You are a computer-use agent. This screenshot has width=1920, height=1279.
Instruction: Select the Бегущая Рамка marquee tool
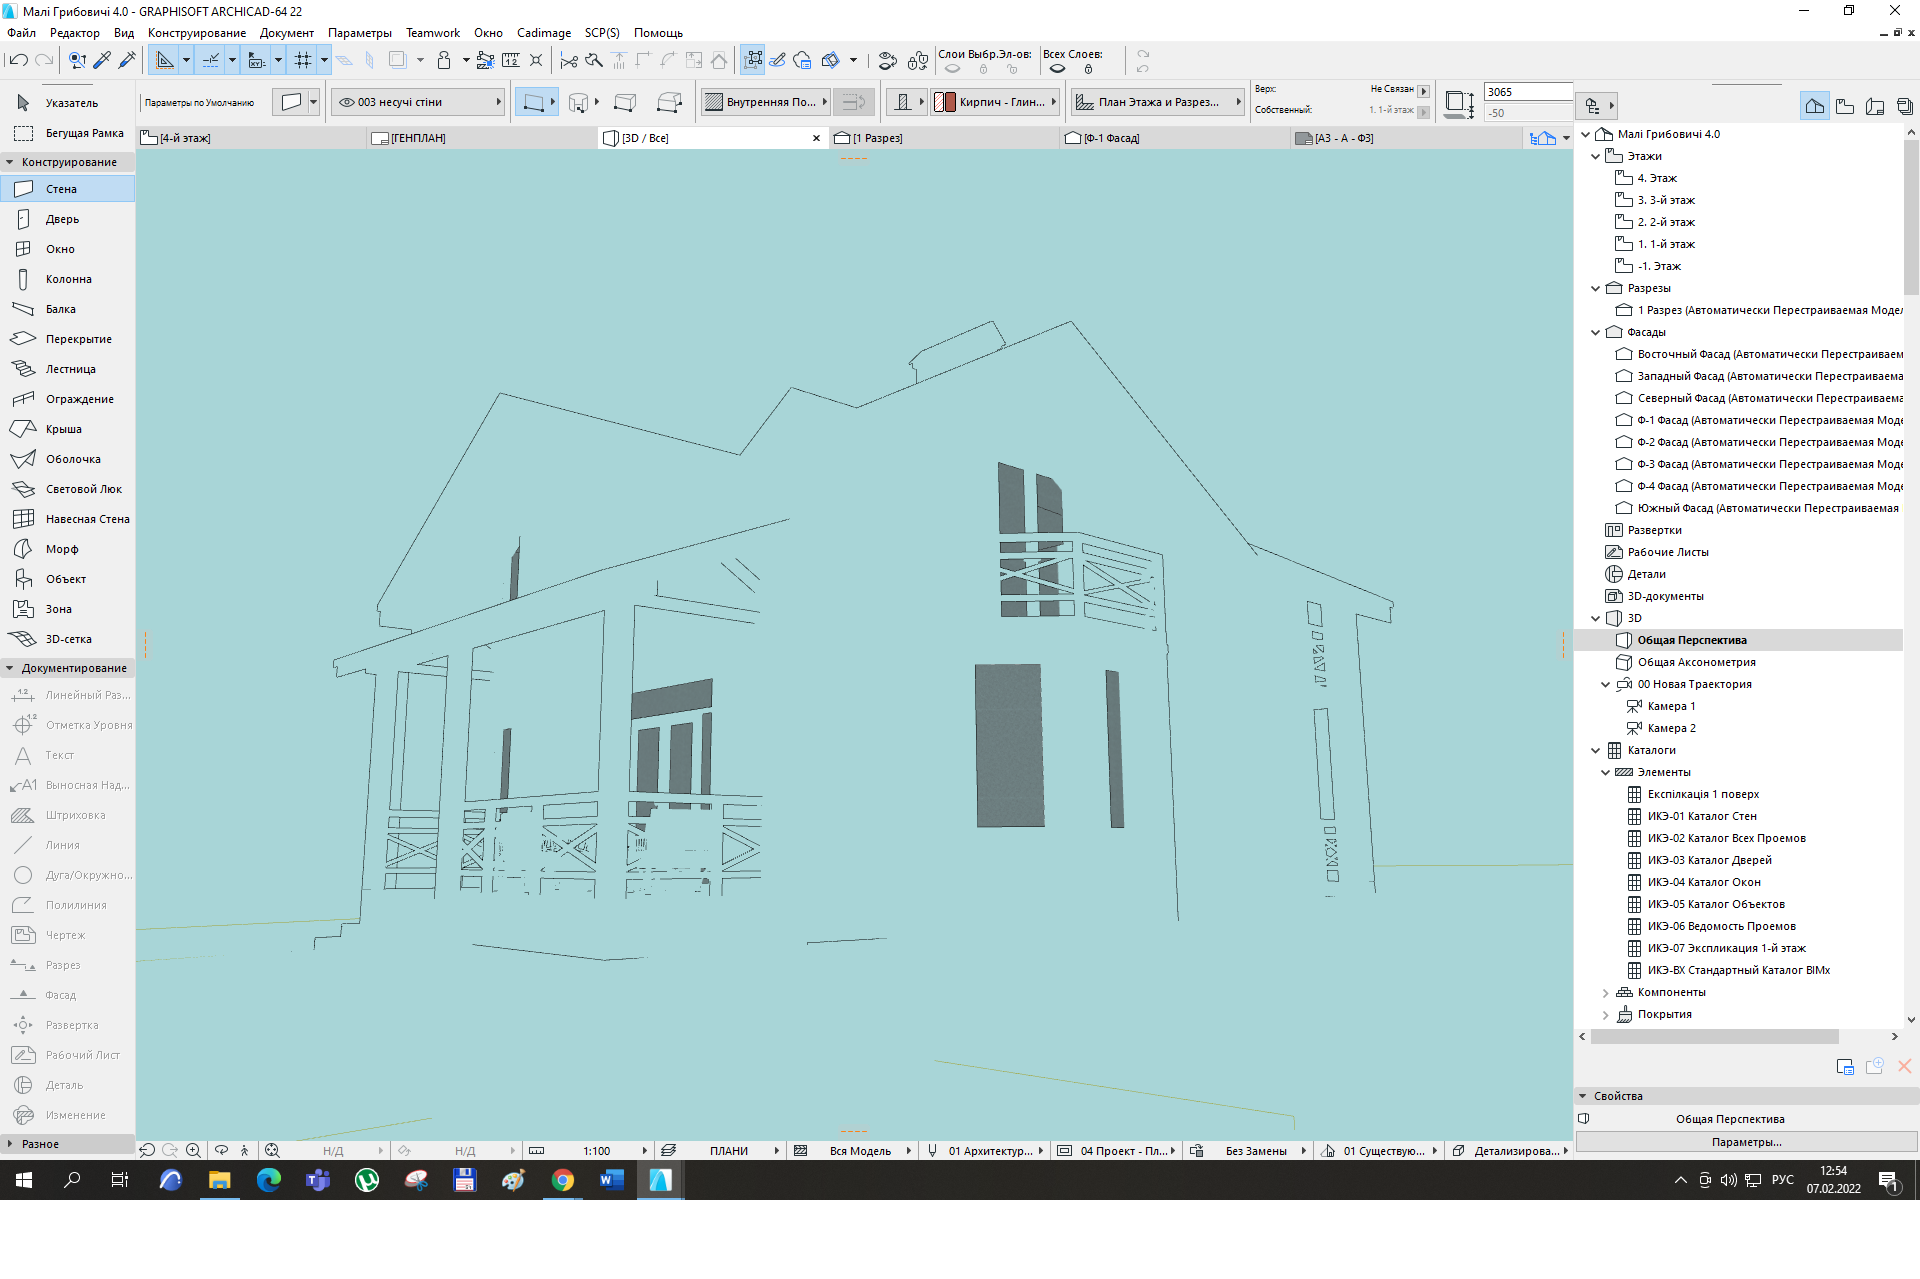click(68, 133)
